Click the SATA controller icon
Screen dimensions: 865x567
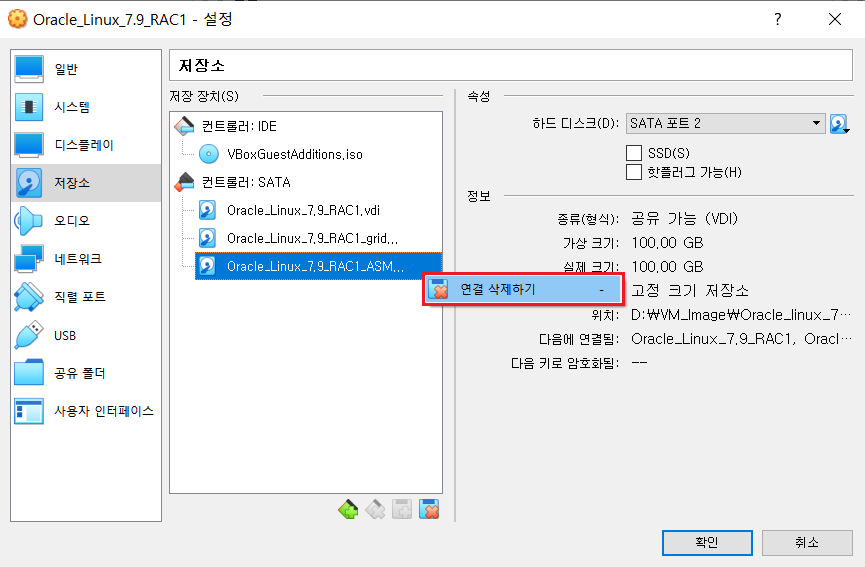184,182
